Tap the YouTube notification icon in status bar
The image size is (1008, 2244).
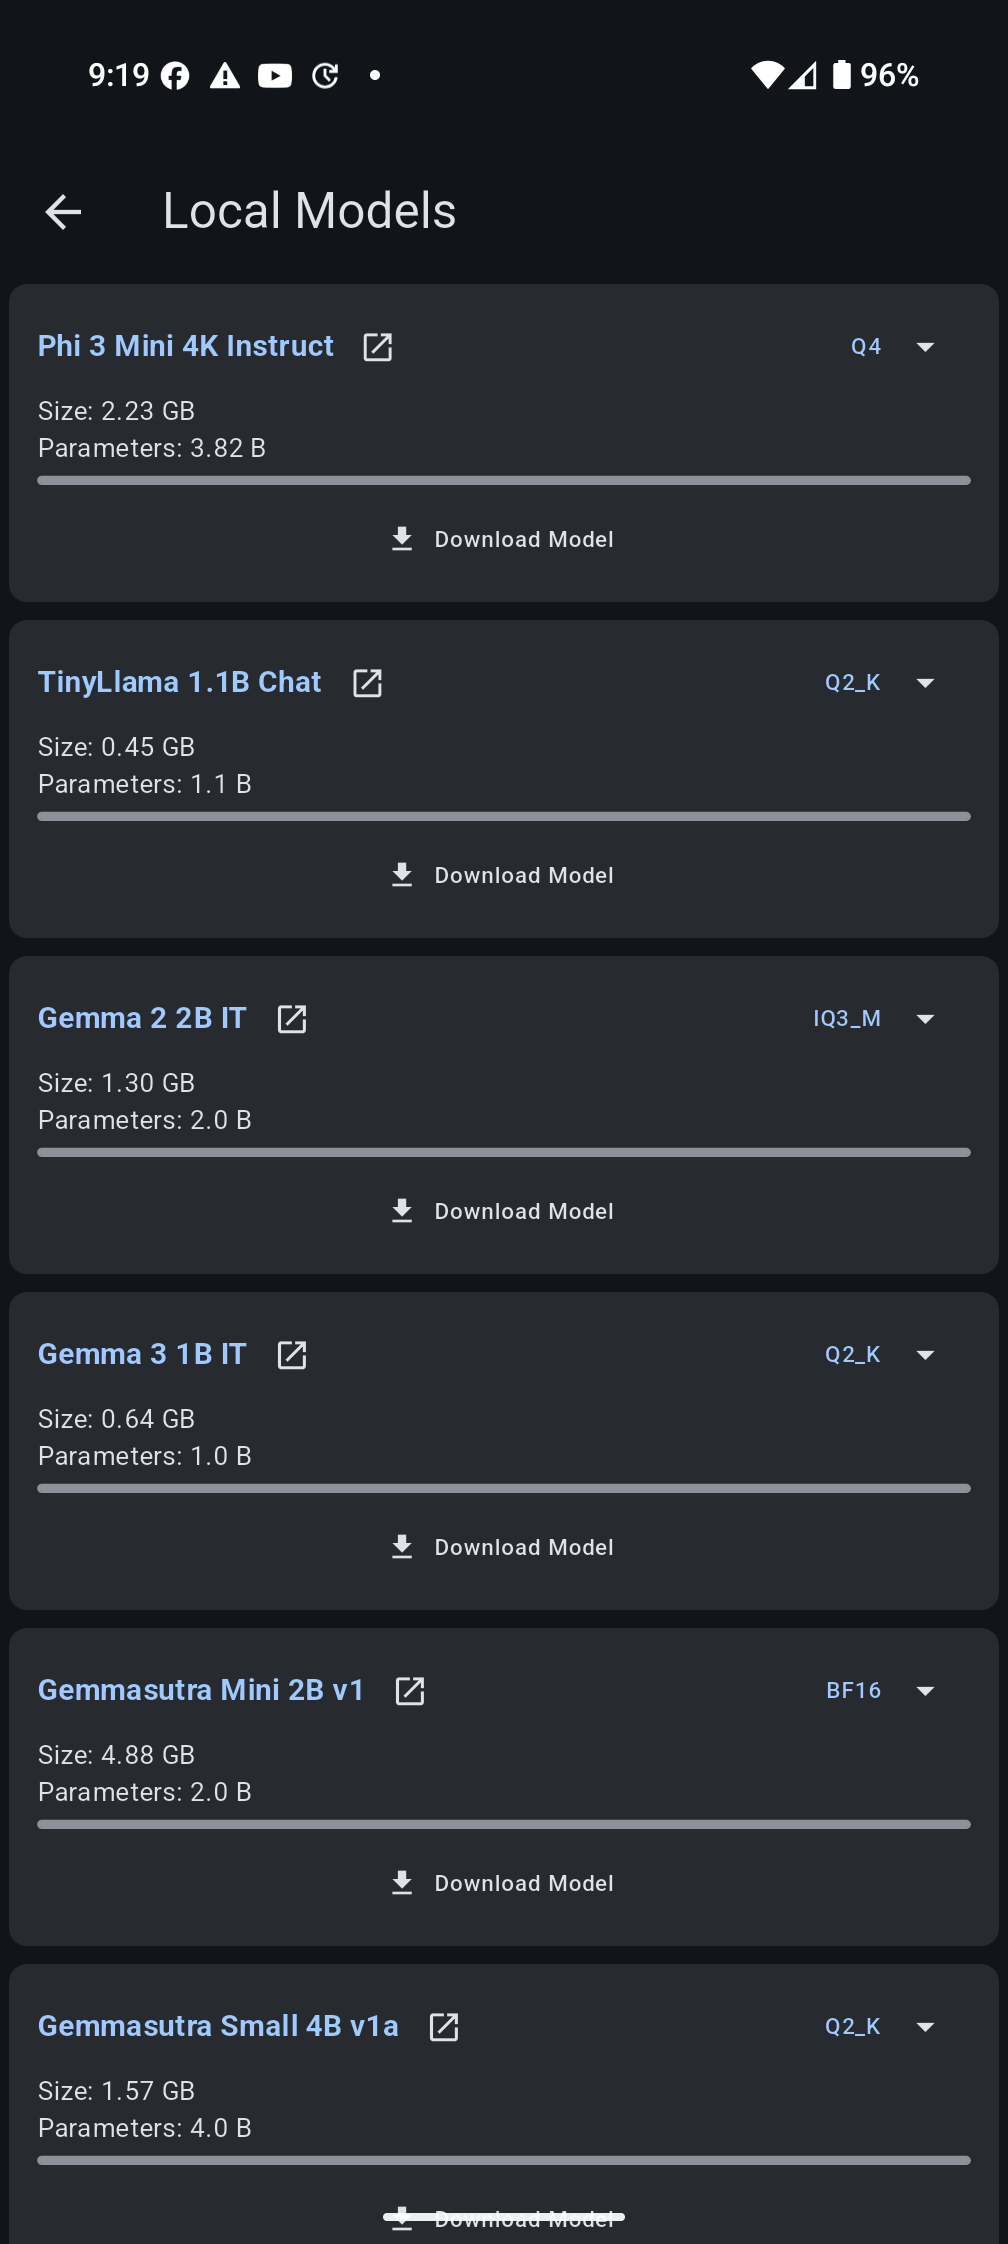(275, 76)
